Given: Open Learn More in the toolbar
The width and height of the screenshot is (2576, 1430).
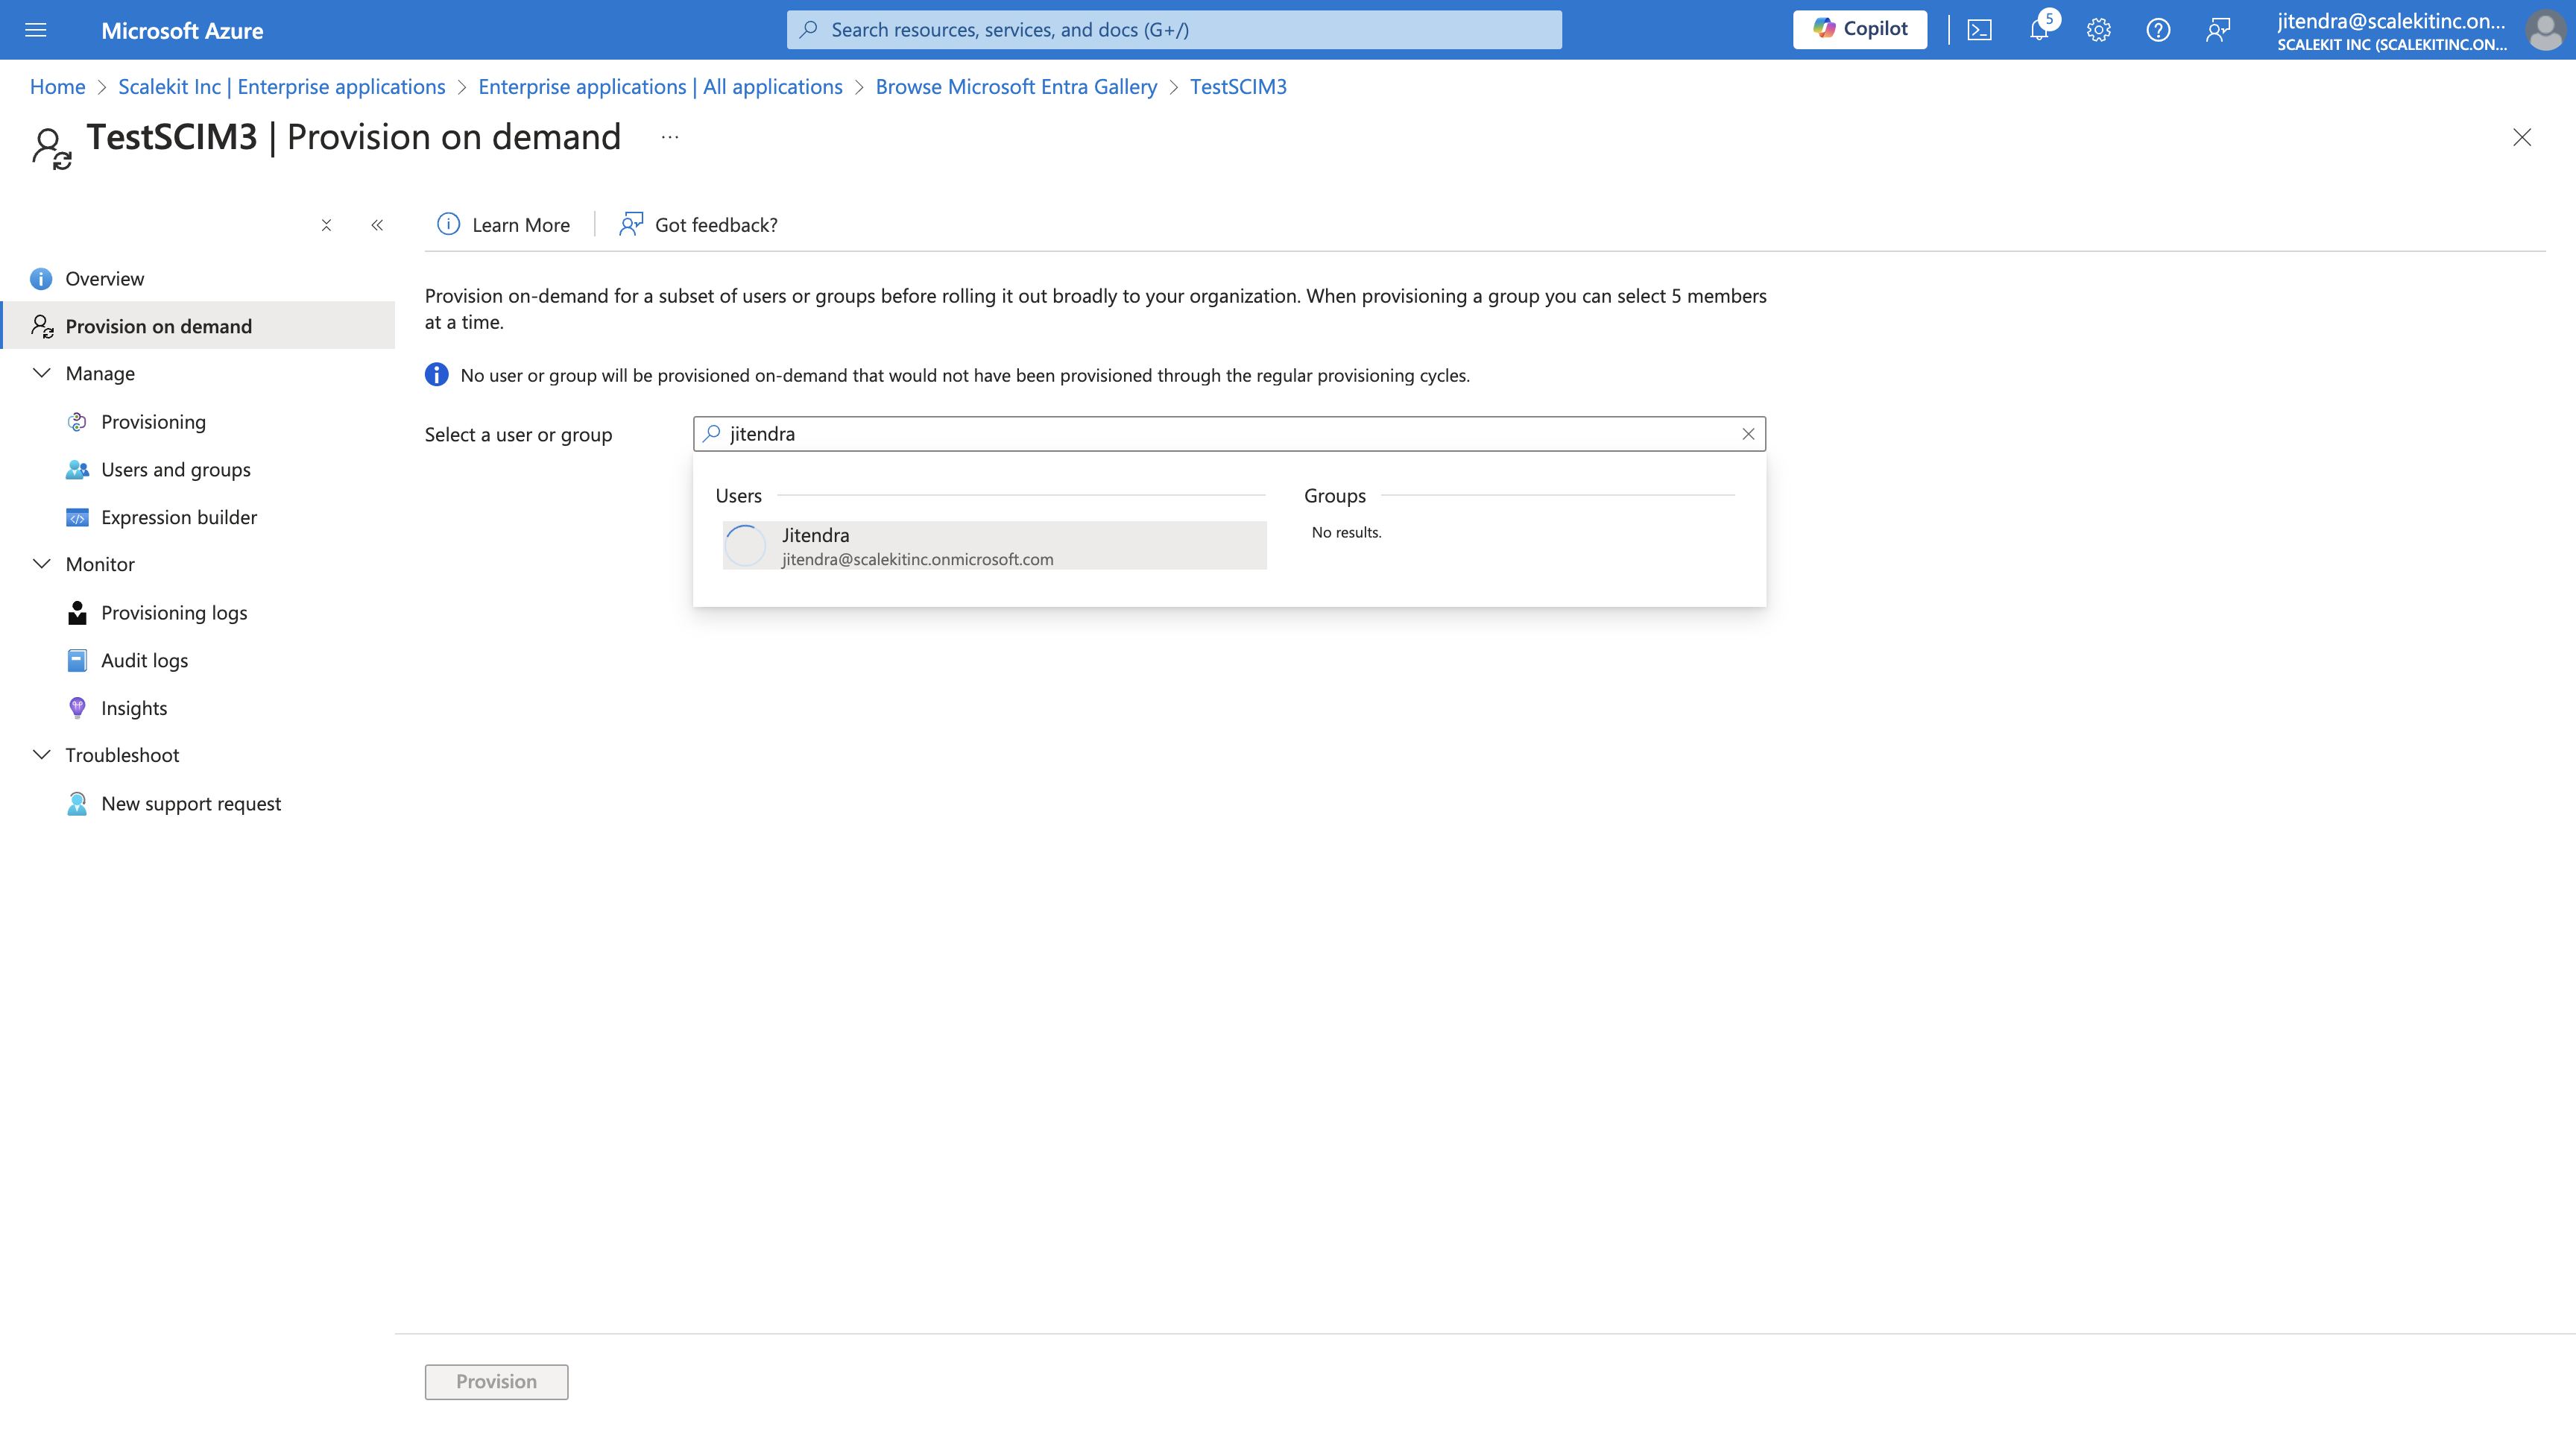Looking at the screenshot, I should 503,225.
